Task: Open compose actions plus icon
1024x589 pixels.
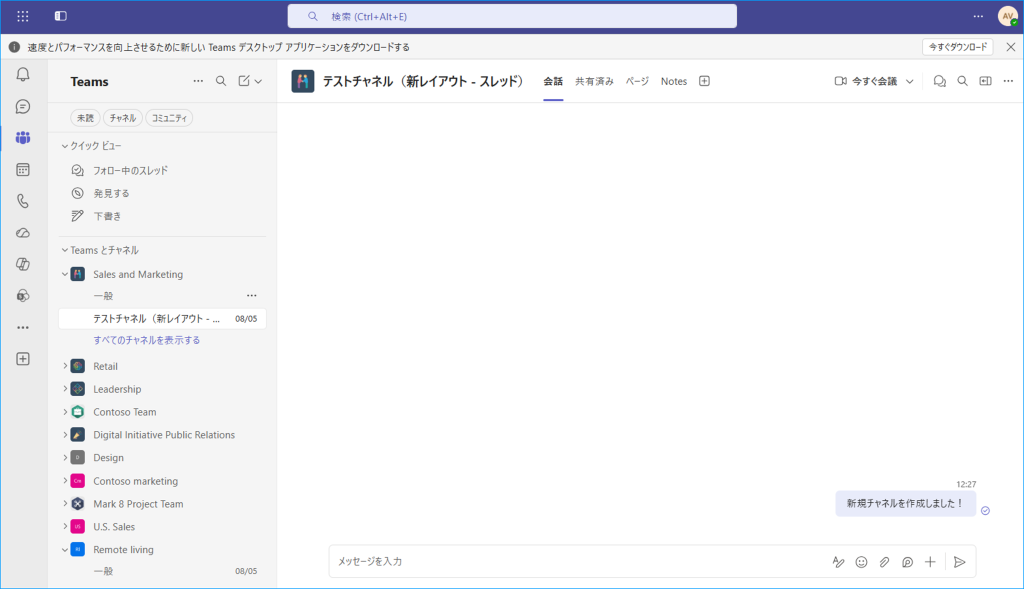Action: click(x=930, y=562)
